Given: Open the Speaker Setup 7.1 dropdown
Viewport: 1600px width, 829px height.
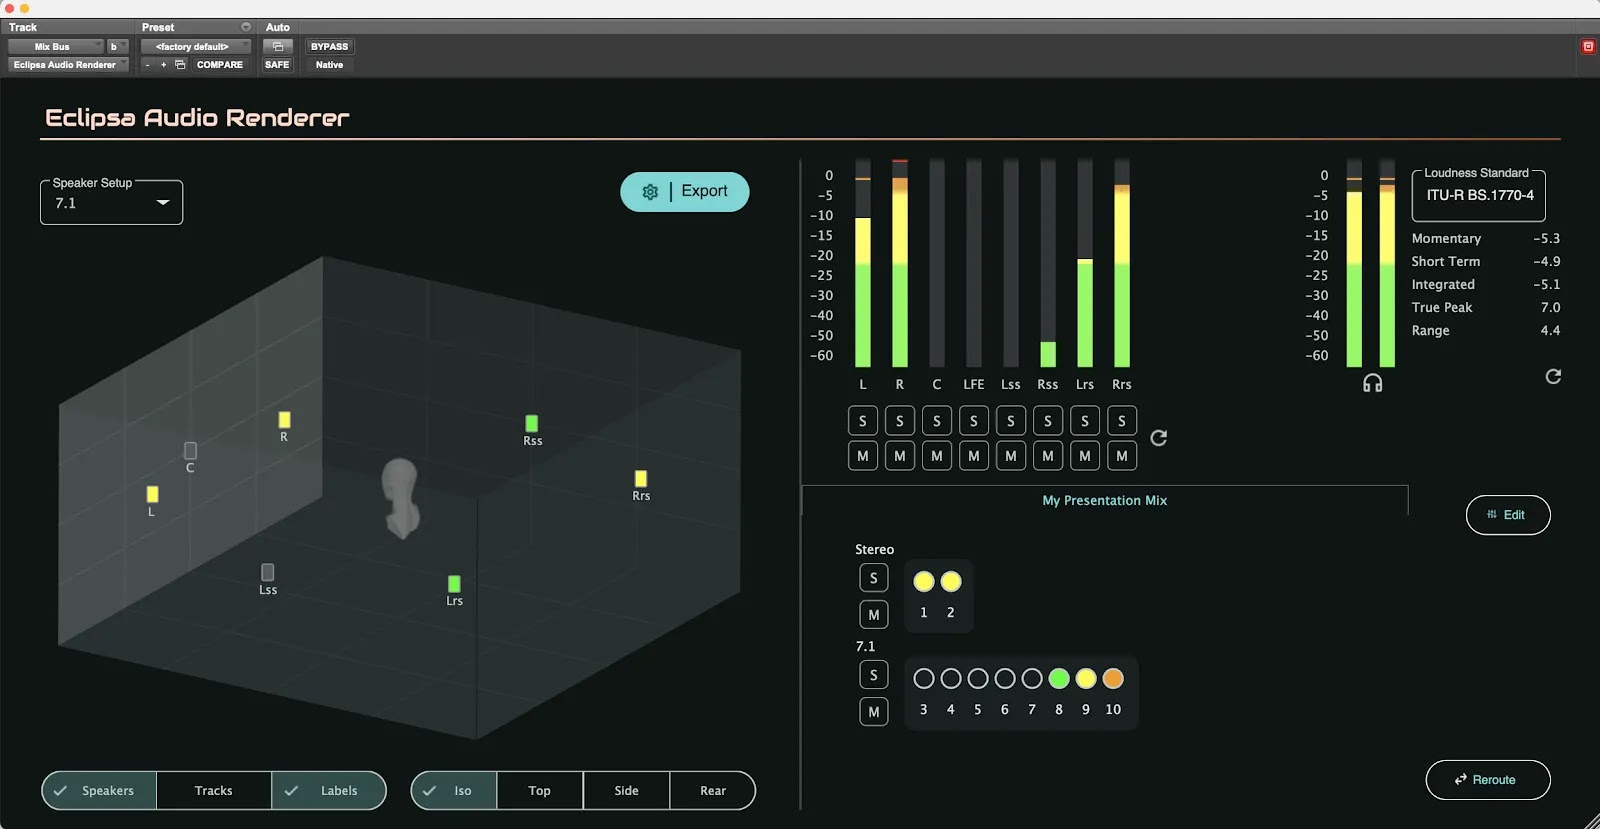Looking at the screenshot, I should (111, 203).
